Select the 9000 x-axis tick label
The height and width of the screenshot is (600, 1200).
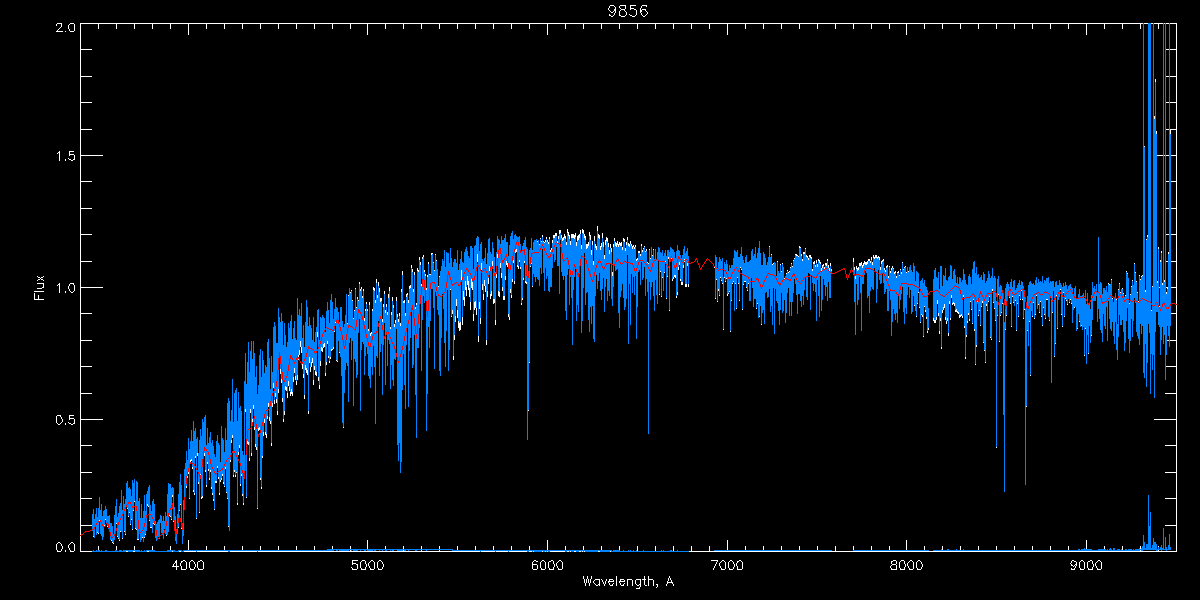pos(1087,565)
